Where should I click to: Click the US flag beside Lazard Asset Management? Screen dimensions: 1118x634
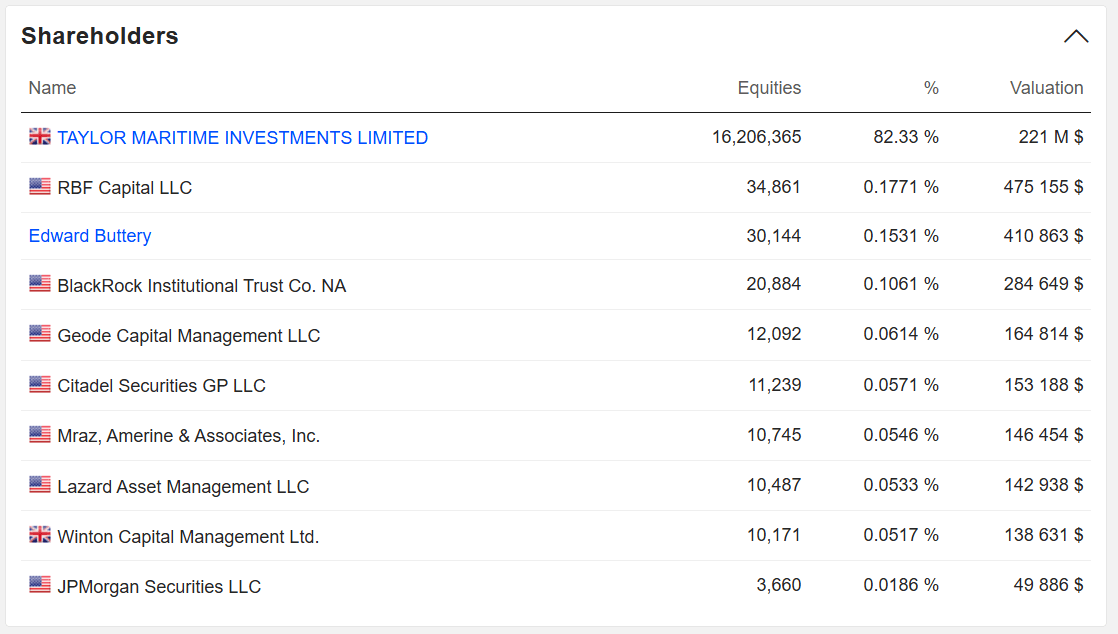click(x=39, y=483)
